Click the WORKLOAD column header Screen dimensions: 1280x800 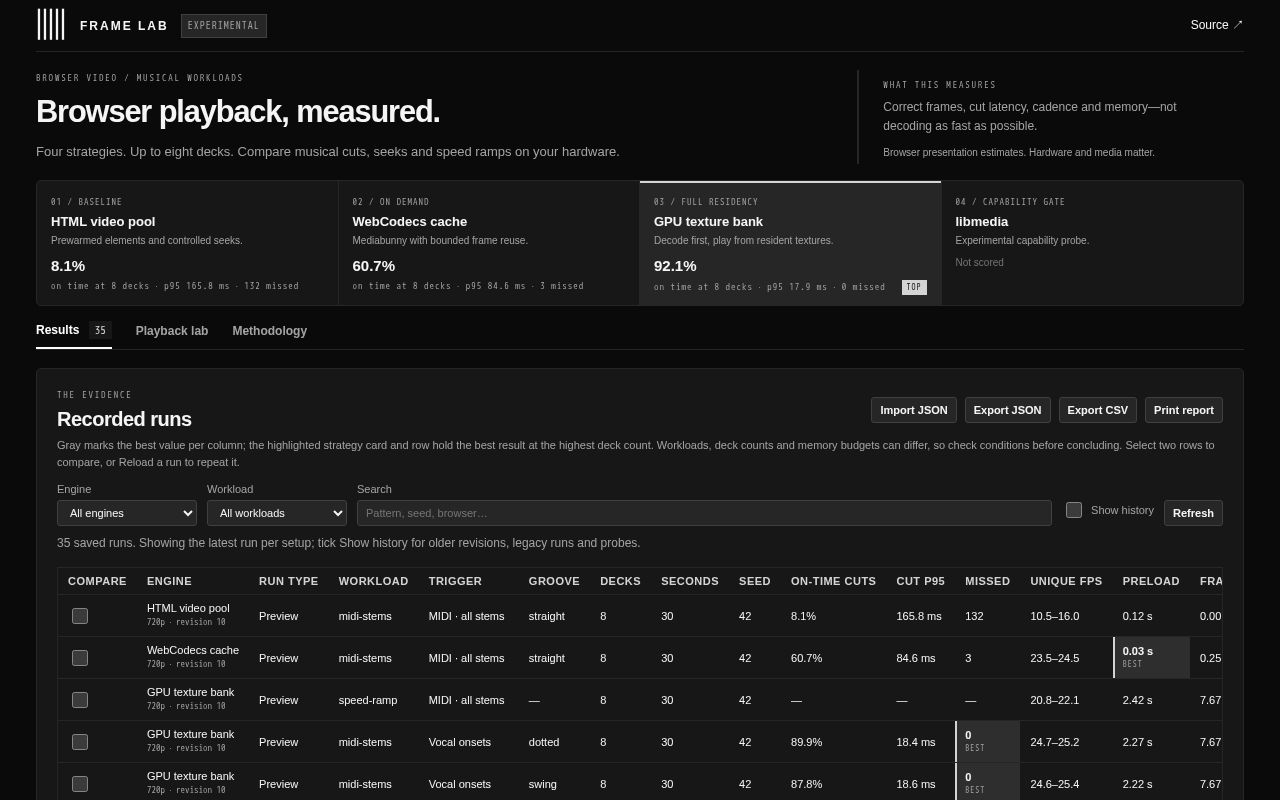click(373, 581)
